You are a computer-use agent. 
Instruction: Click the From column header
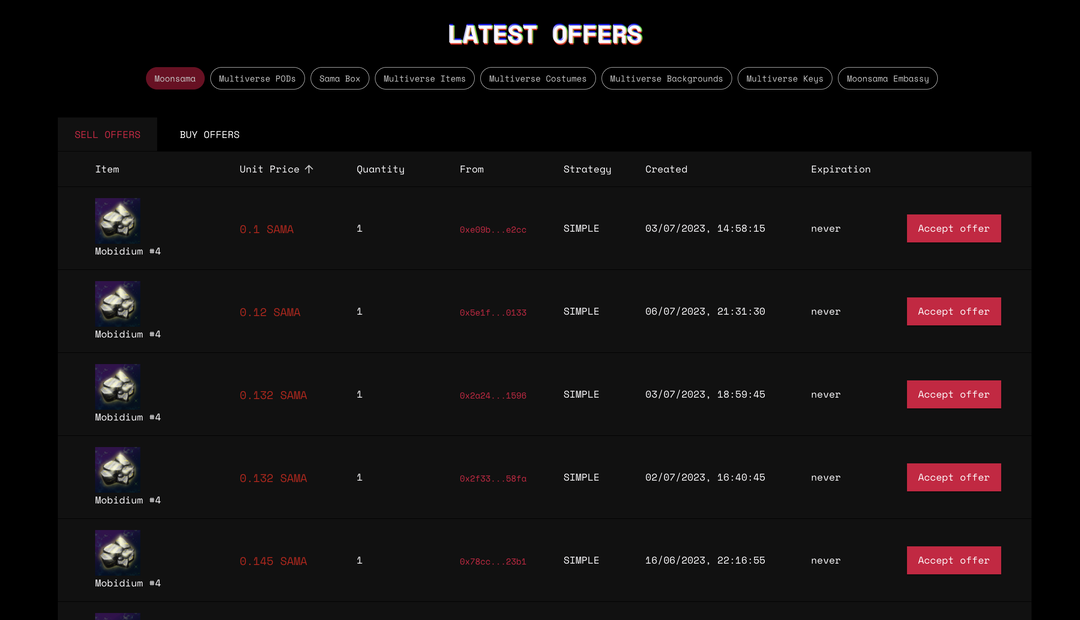[472, 169]
